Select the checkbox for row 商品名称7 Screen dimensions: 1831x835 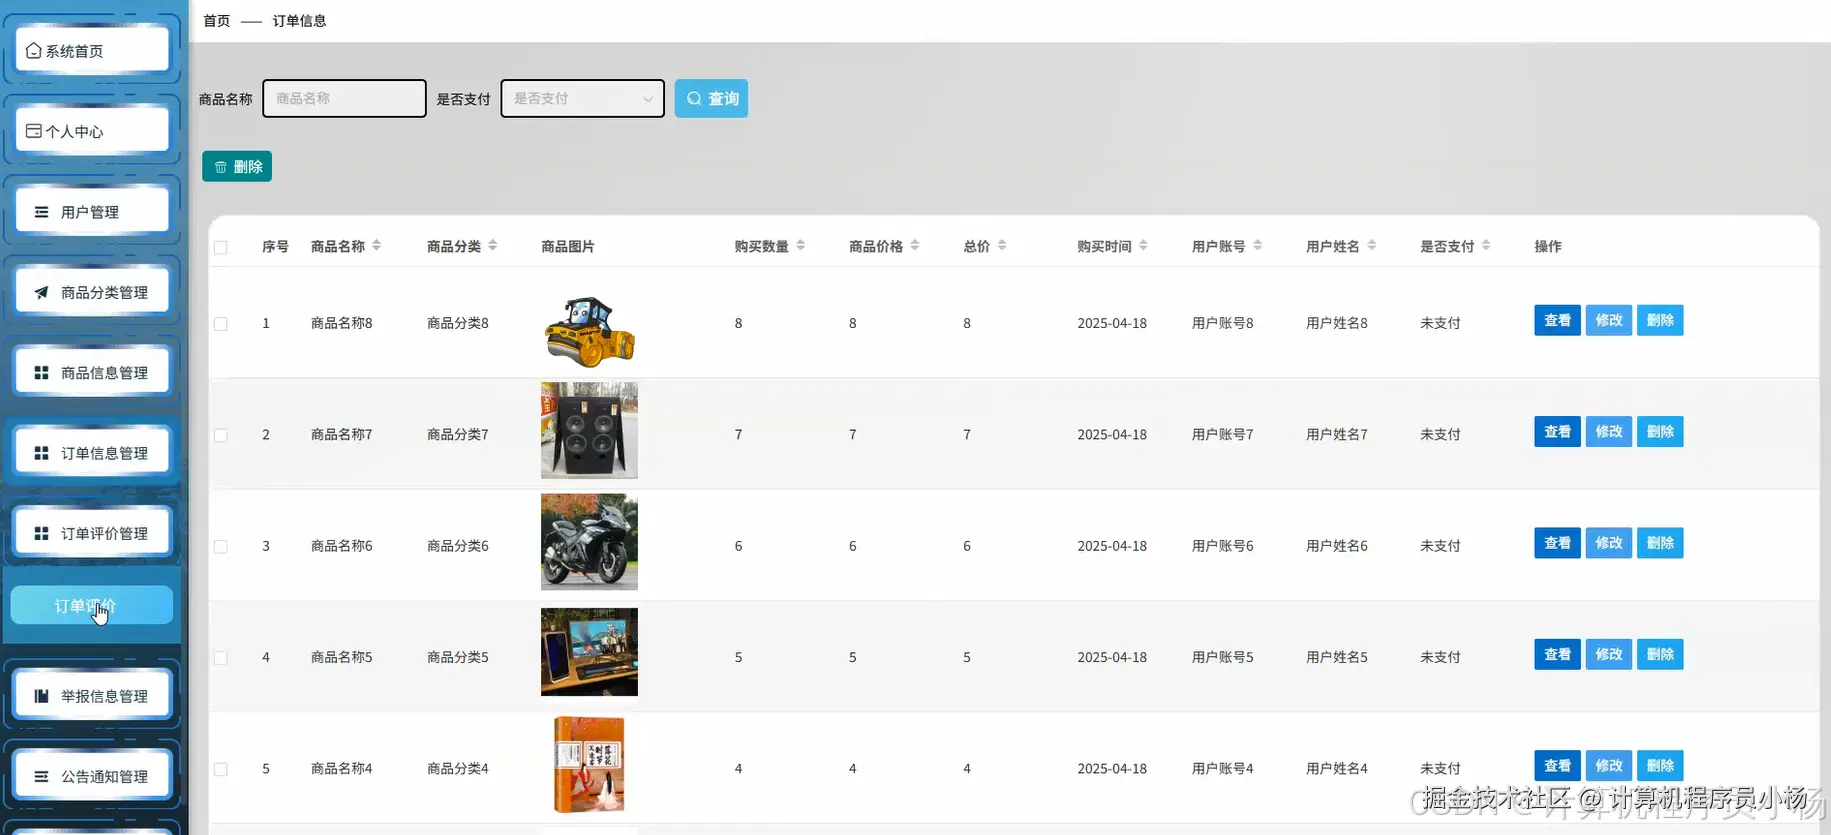[x=221, y=435]
